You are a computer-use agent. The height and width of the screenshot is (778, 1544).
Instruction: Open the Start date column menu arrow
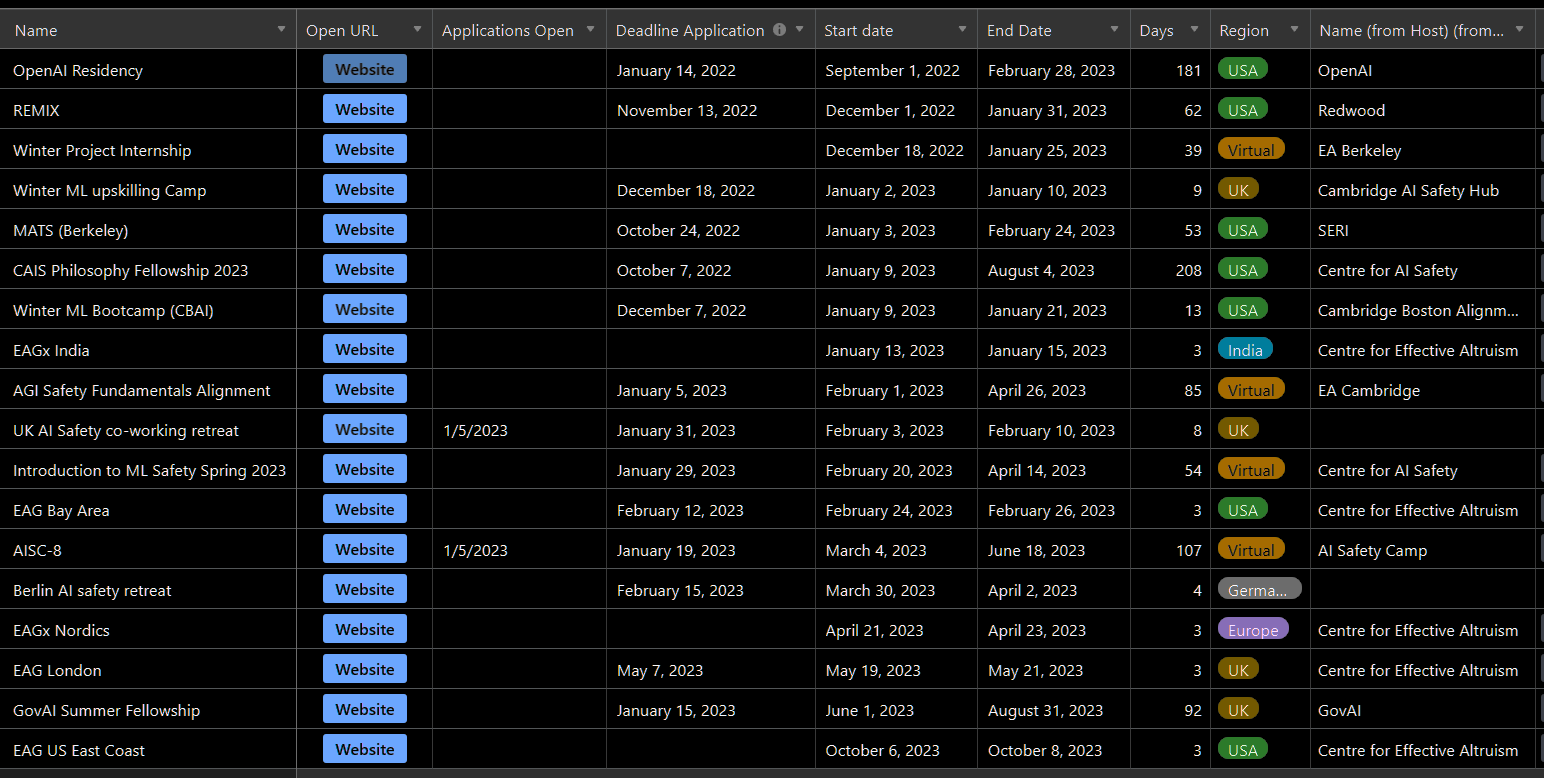pyautogui.click(x=962, y=30)
